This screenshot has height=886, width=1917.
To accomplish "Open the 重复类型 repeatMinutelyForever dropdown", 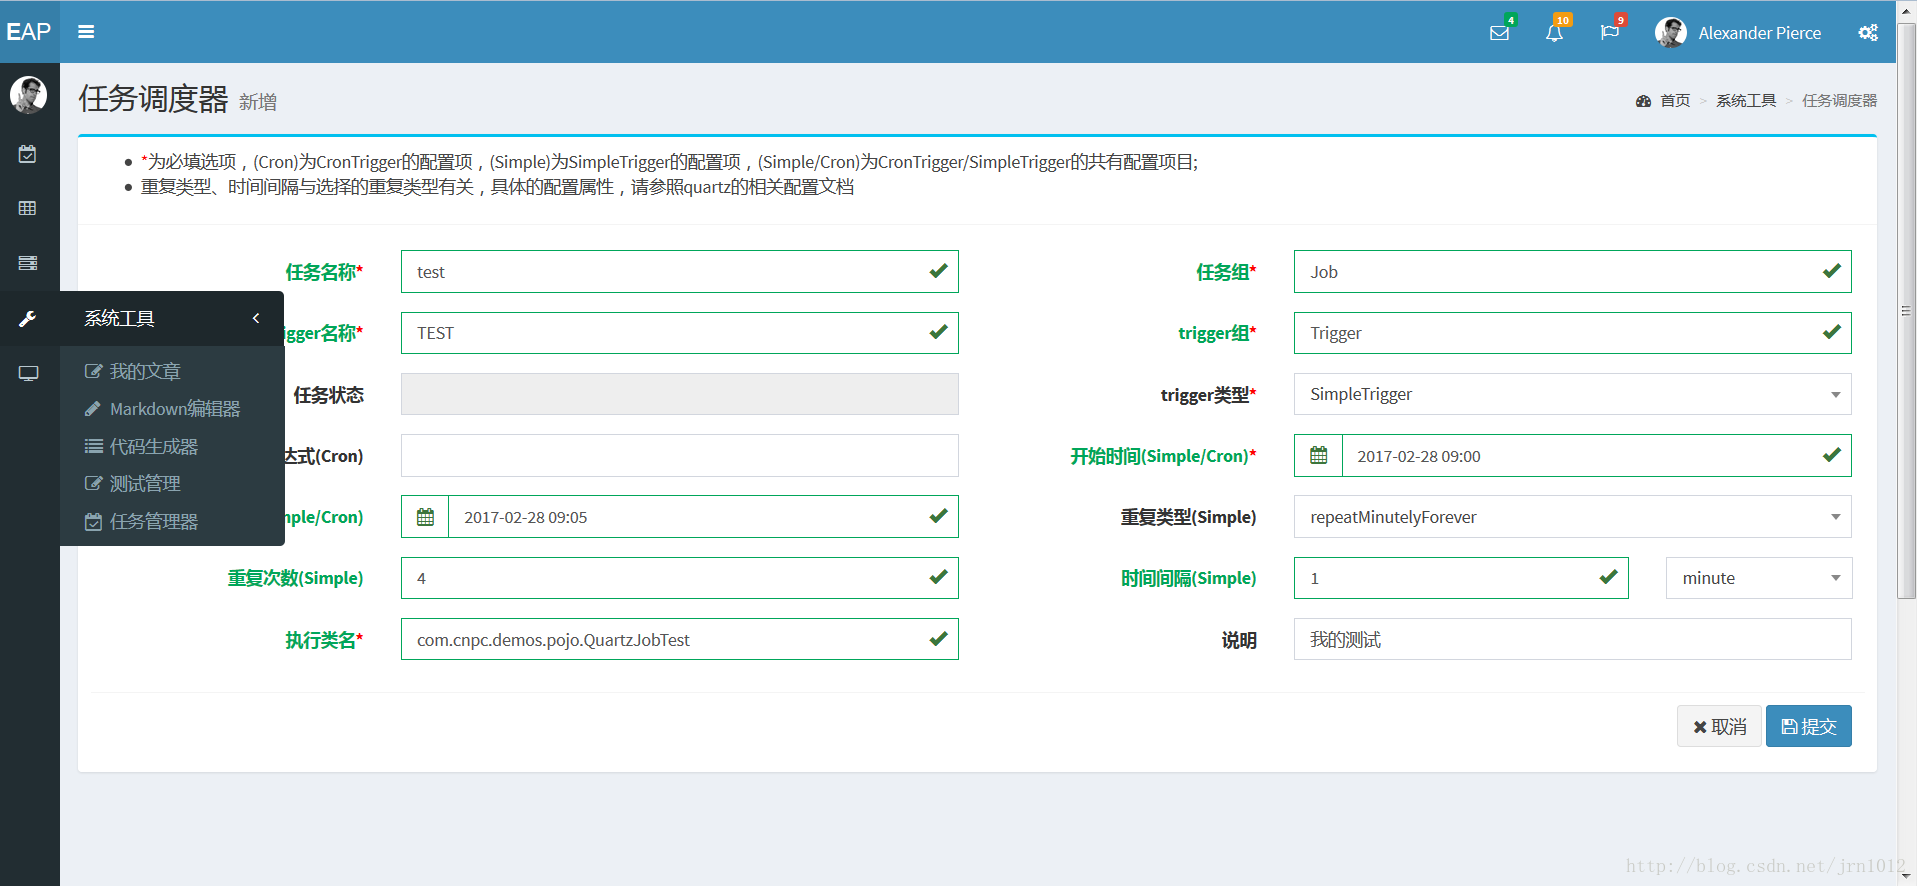I will click(1572, 517).
